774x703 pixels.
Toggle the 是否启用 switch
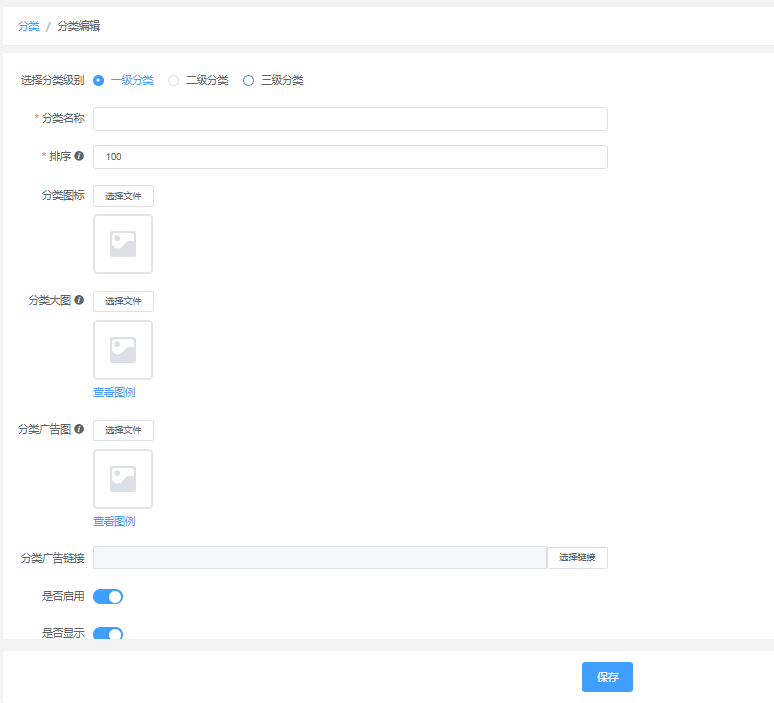[x=108, y=596]
